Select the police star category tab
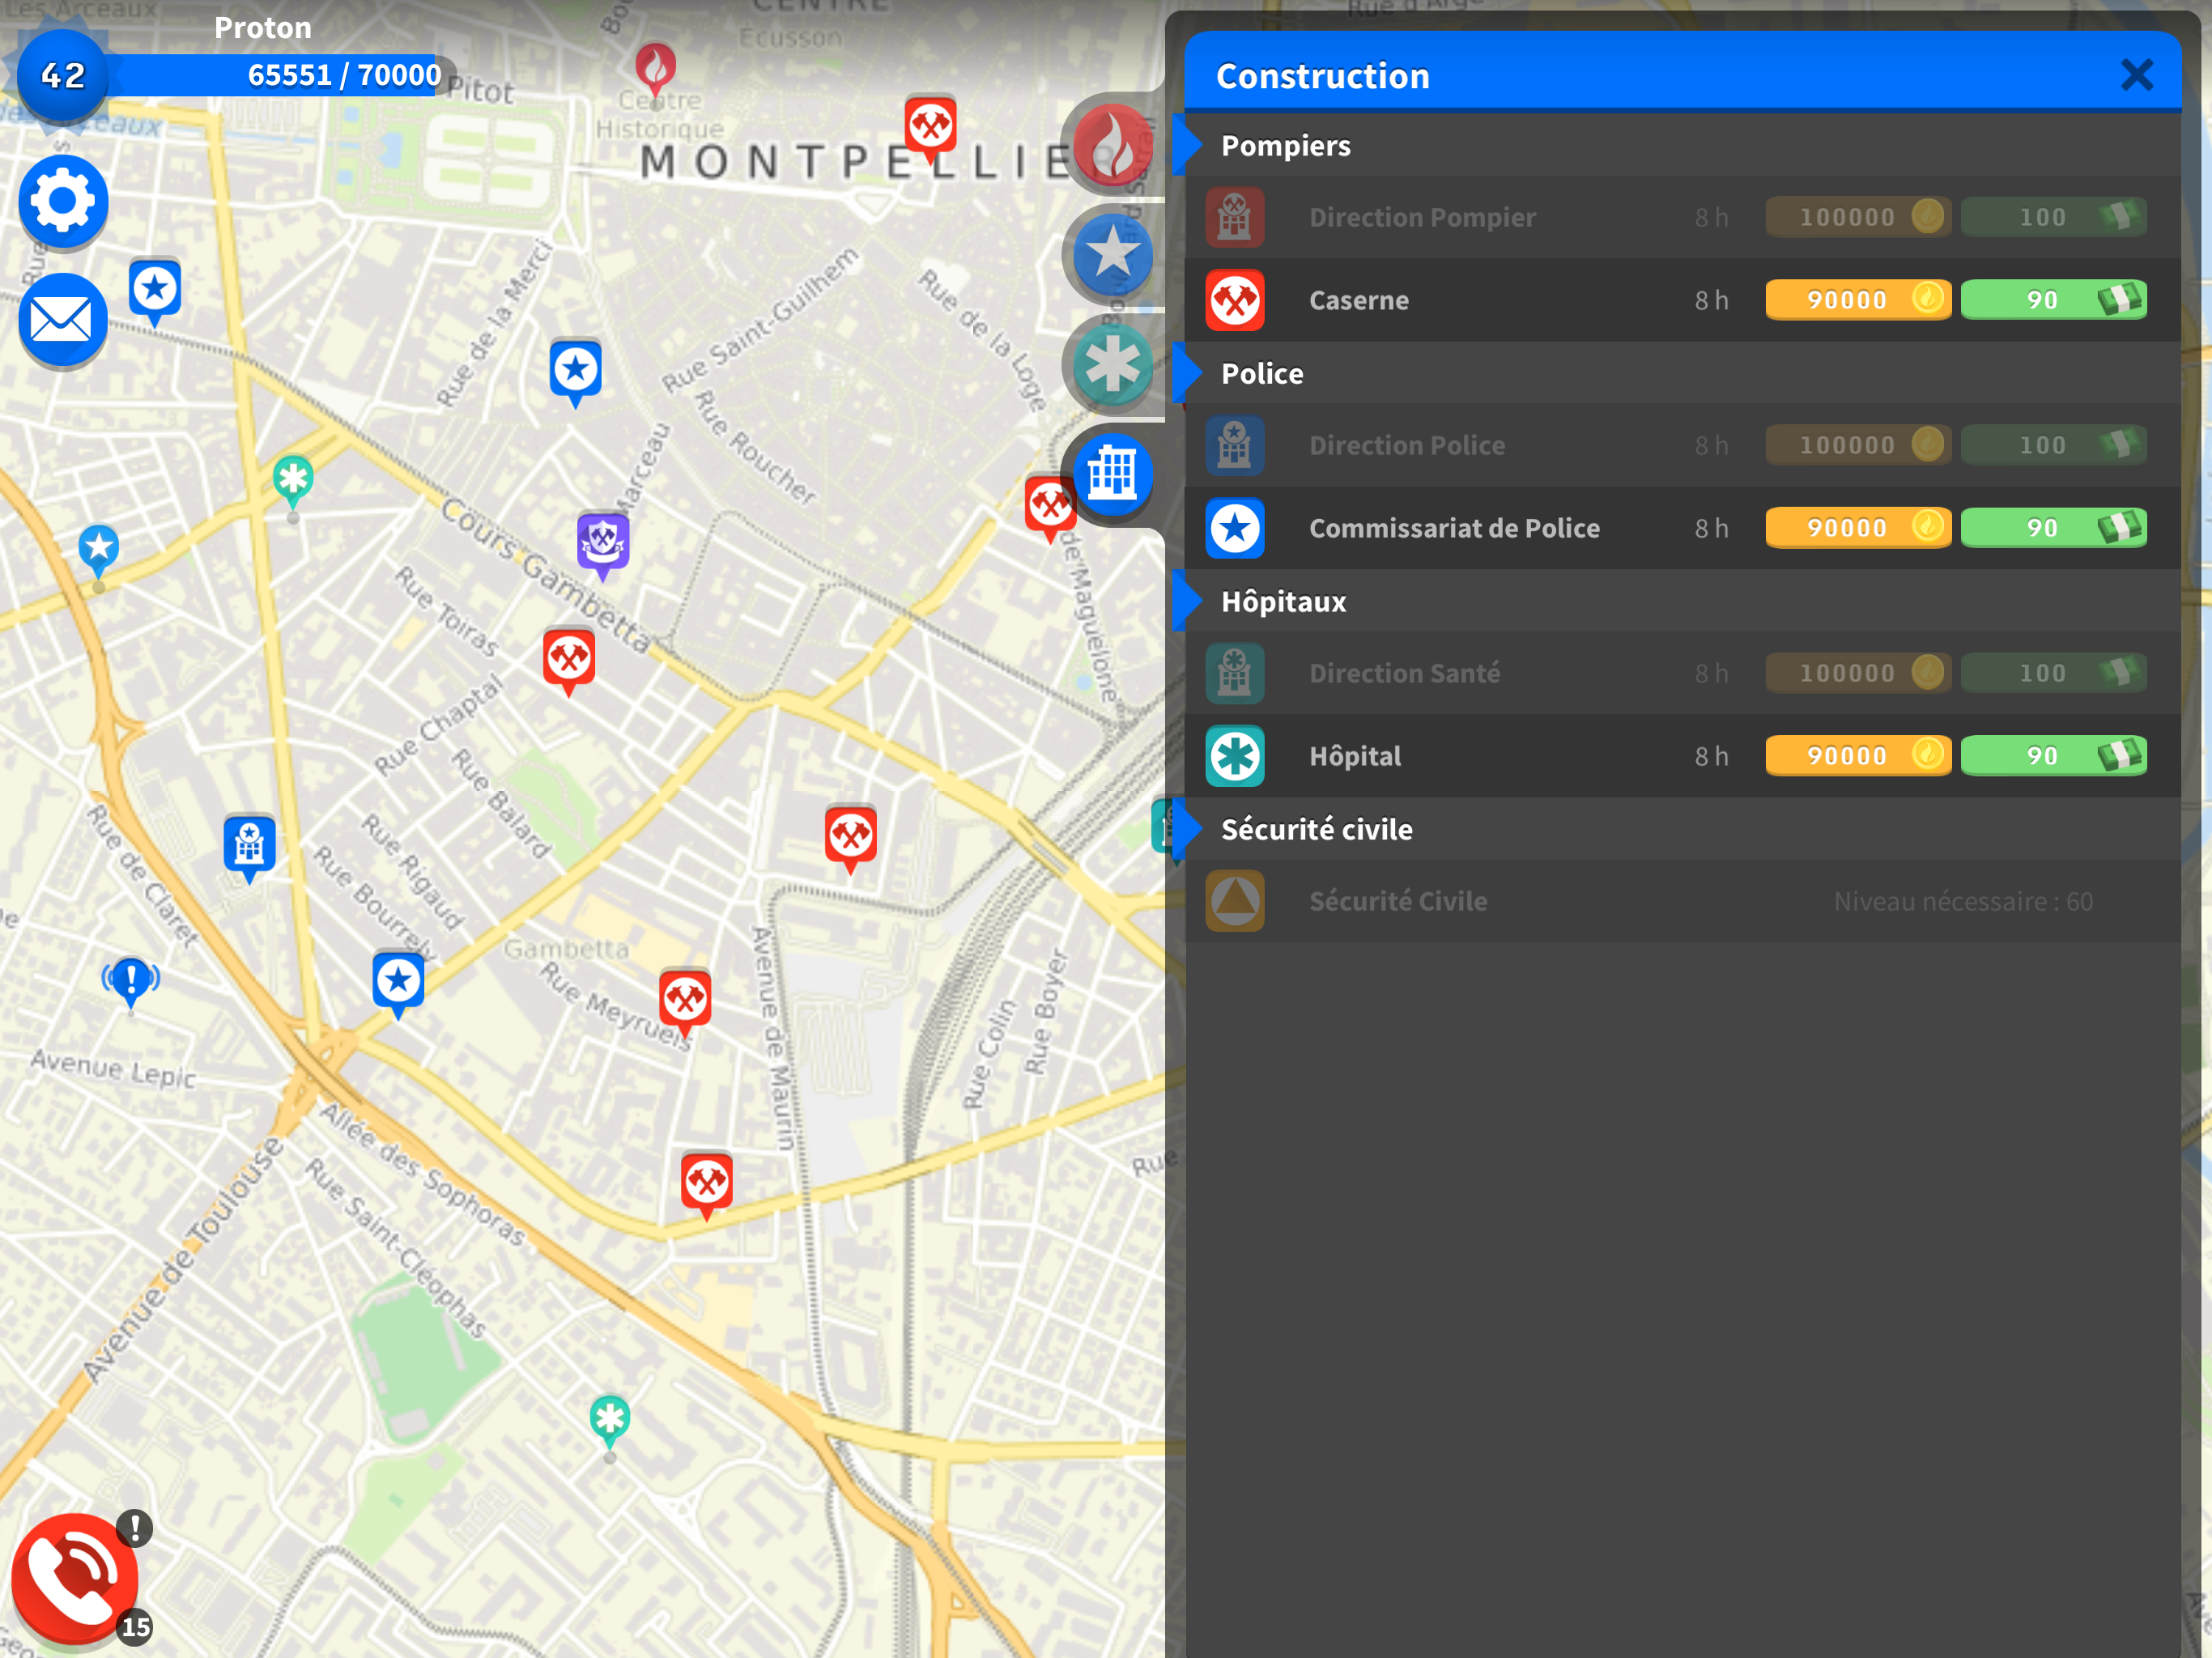 coord(1112,255)
